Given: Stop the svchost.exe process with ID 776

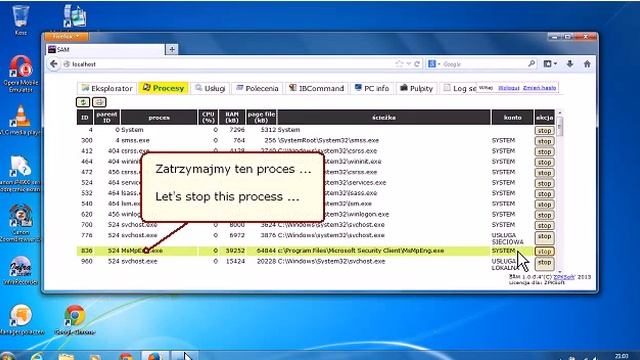Looking at the screenshot, I should pyautogui.click(x=544, y=237).
